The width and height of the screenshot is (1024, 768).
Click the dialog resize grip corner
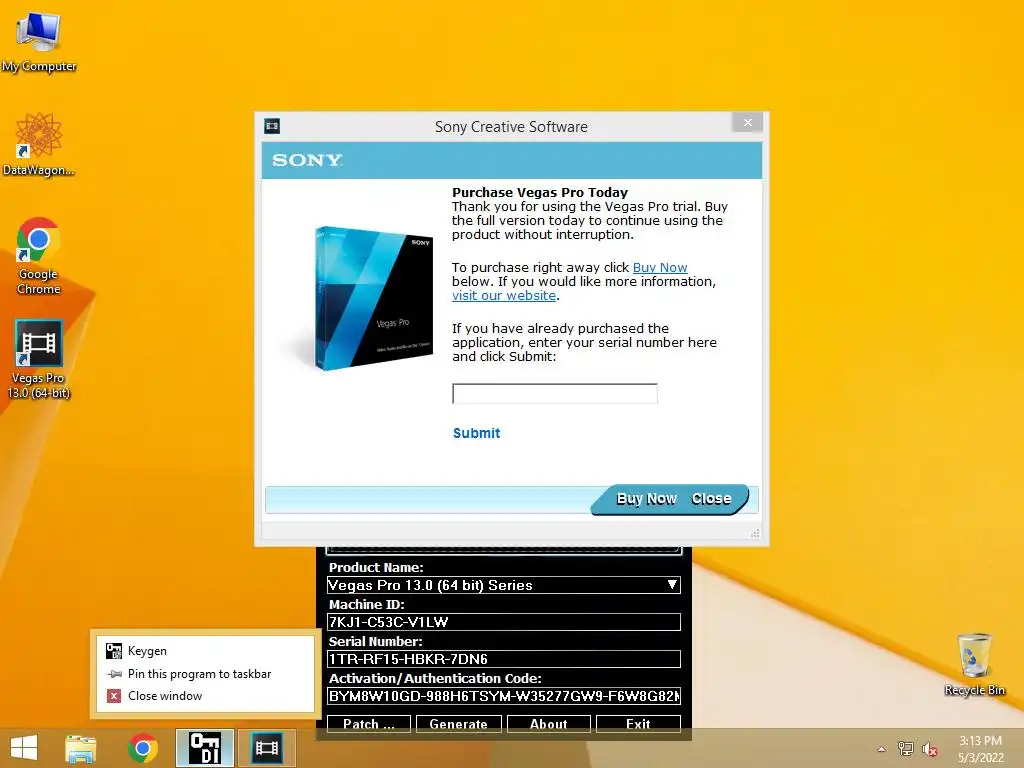coord(756,534)
